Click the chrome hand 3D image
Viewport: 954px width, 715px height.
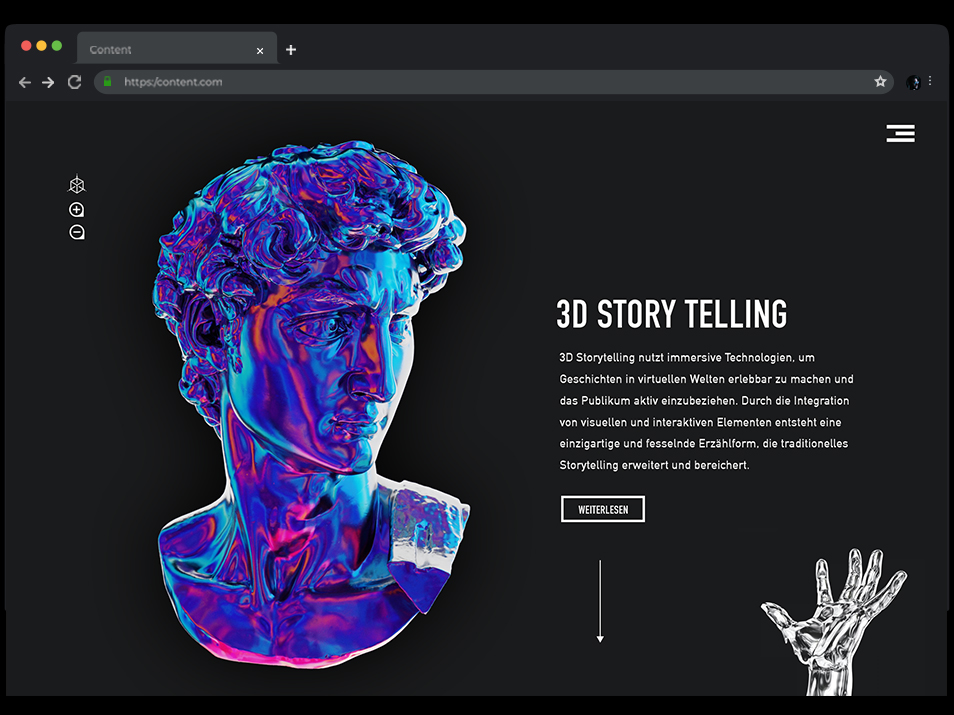(834, 622)
